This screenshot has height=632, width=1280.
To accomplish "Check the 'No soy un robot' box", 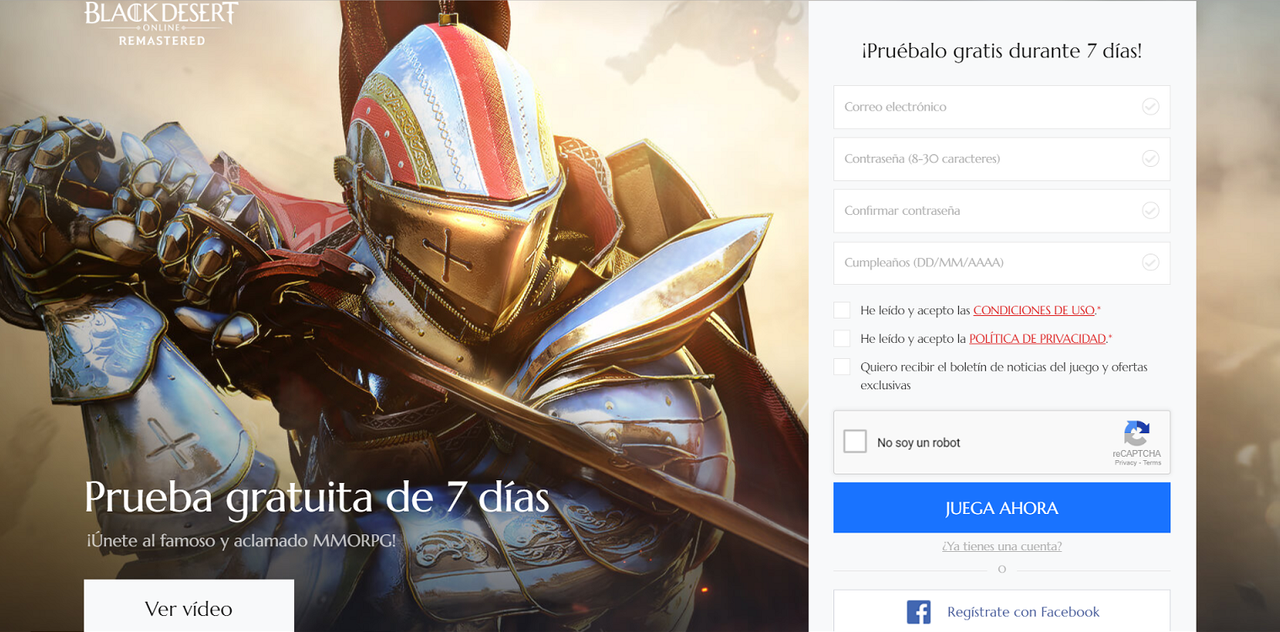I will tap(855, 442).
